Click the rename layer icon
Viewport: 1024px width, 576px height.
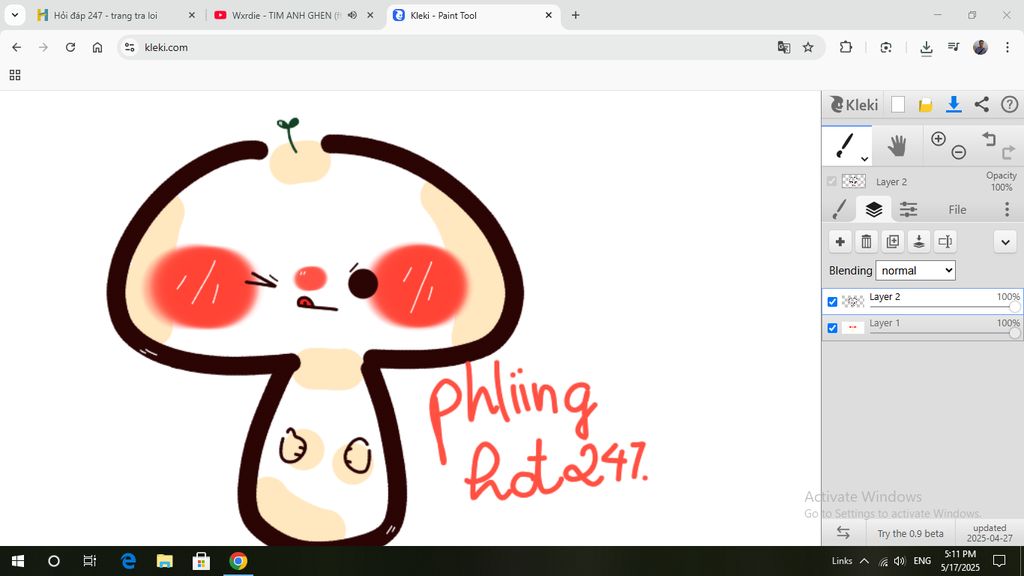pyautogui.click(x=945, y=242)
